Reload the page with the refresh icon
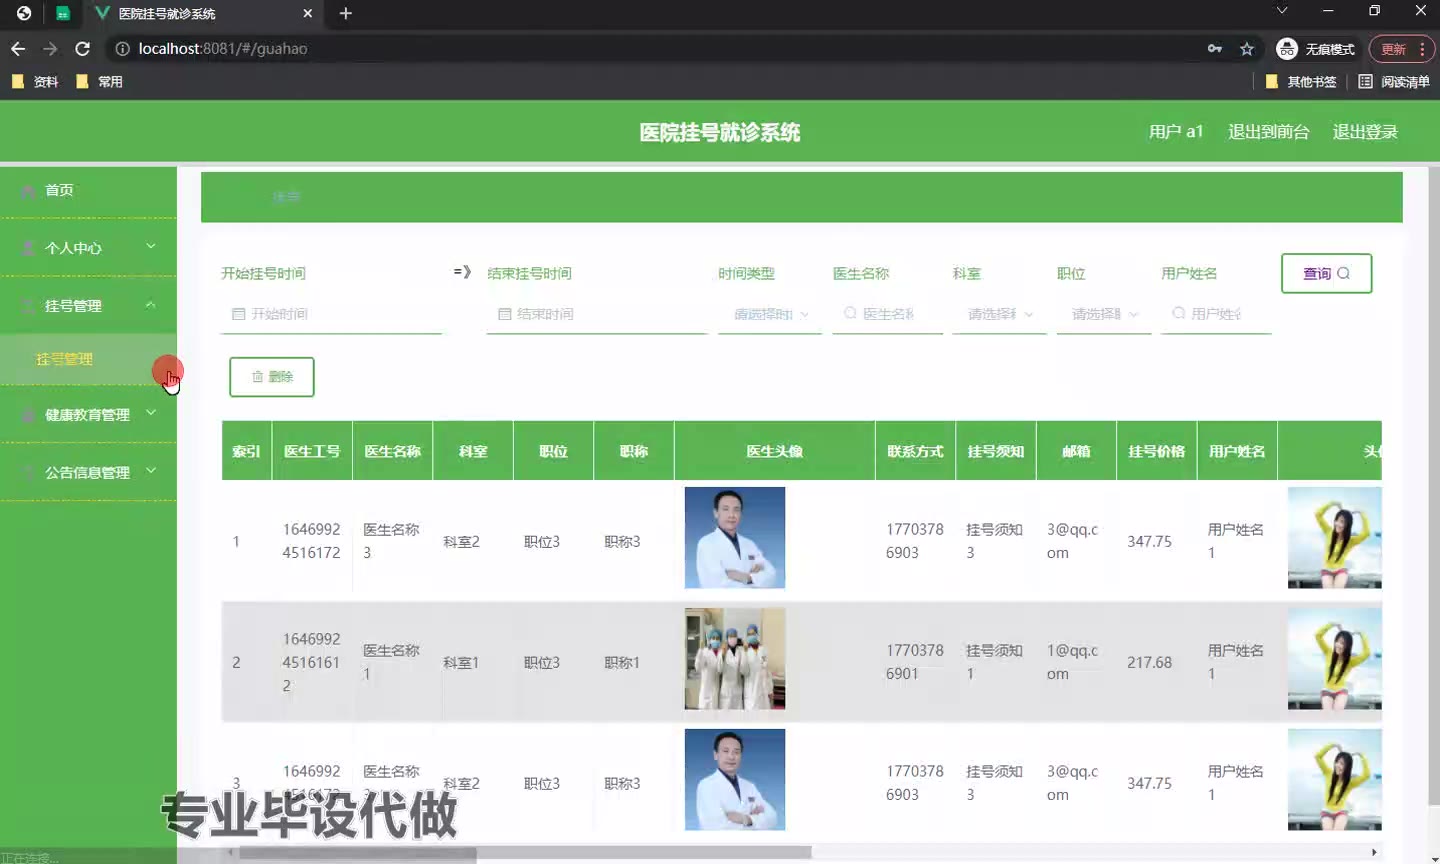This screenshot has height=864, width=1440. (83, 49)
